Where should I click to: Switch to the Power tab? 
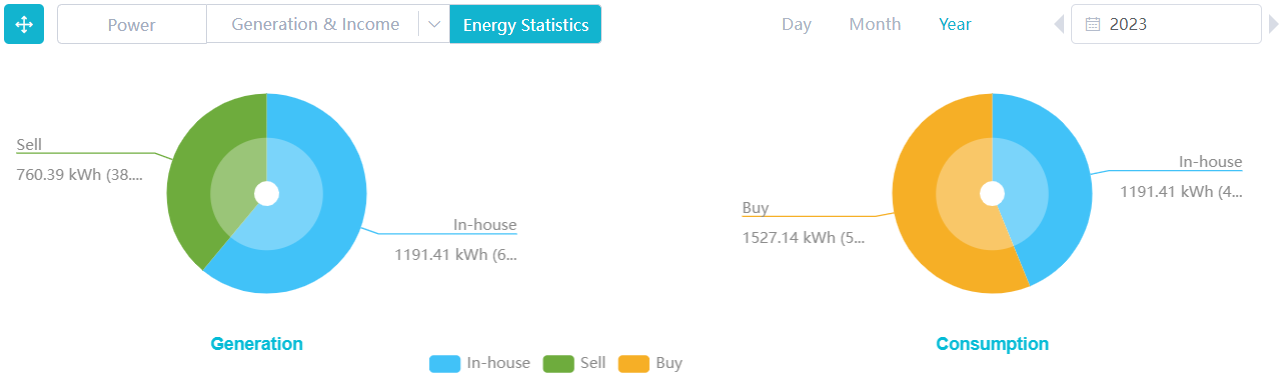coord(132,24)
